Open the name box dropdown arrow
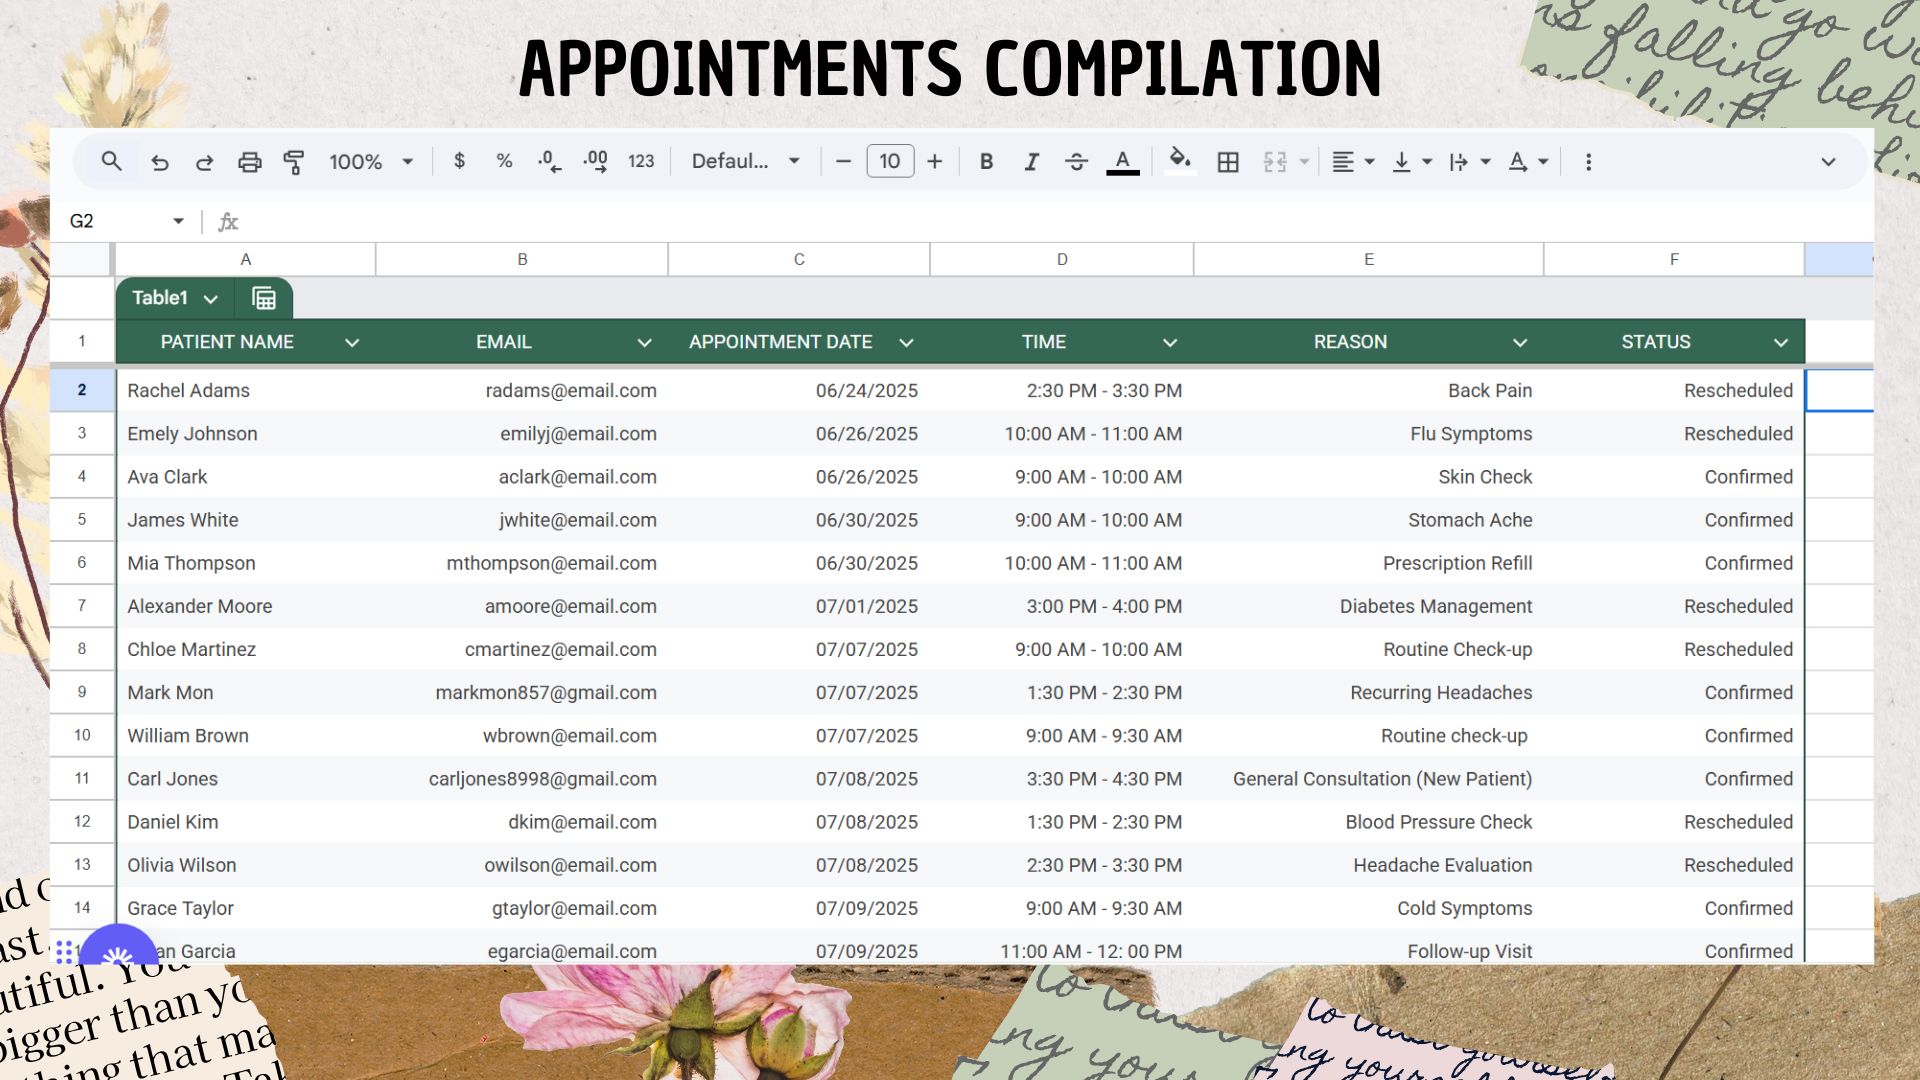The image size is (1920, 1080). point(178,221)
